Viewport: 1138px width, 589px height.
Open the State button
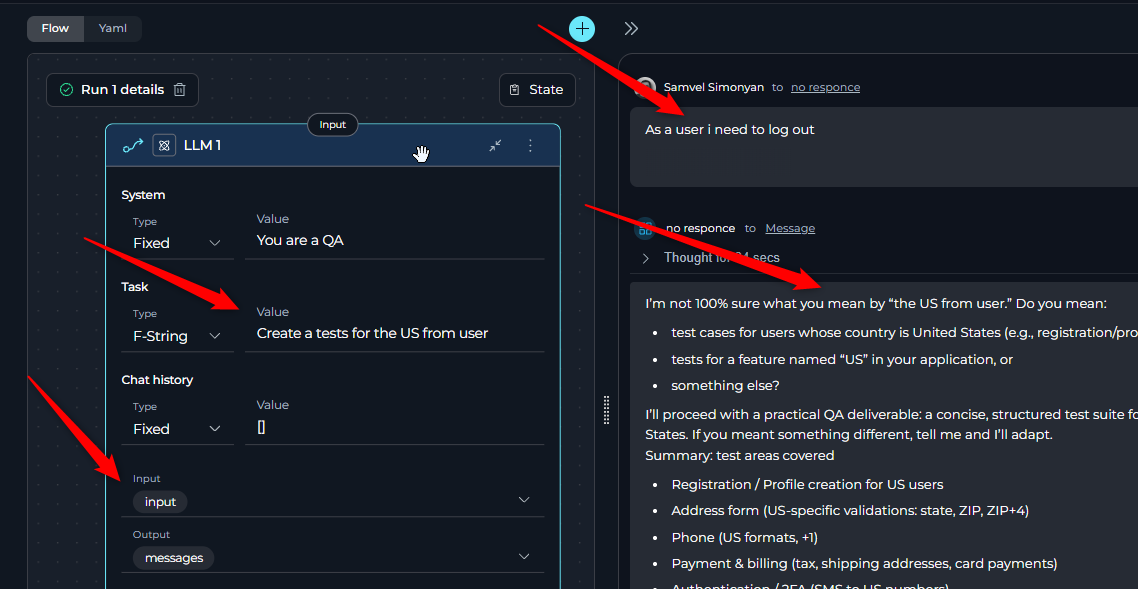tap(537, 90)
